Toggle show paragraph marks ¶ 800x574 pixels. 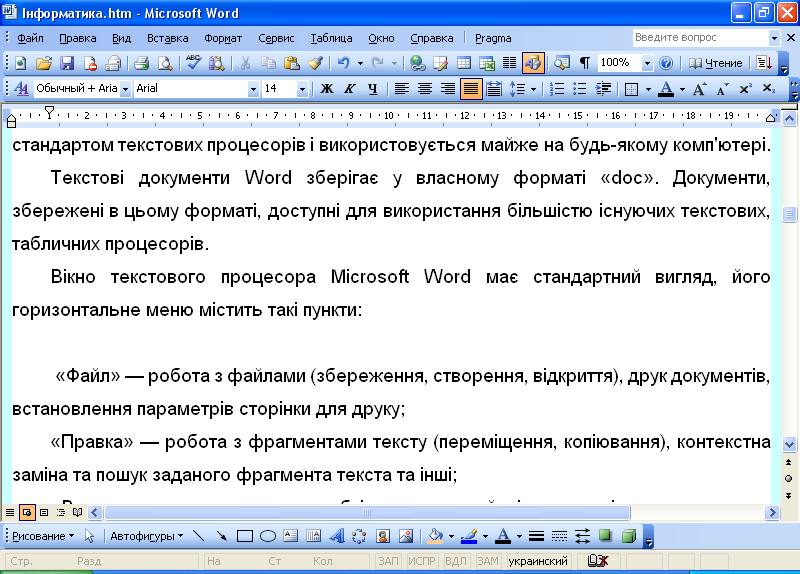coord(585,63)
